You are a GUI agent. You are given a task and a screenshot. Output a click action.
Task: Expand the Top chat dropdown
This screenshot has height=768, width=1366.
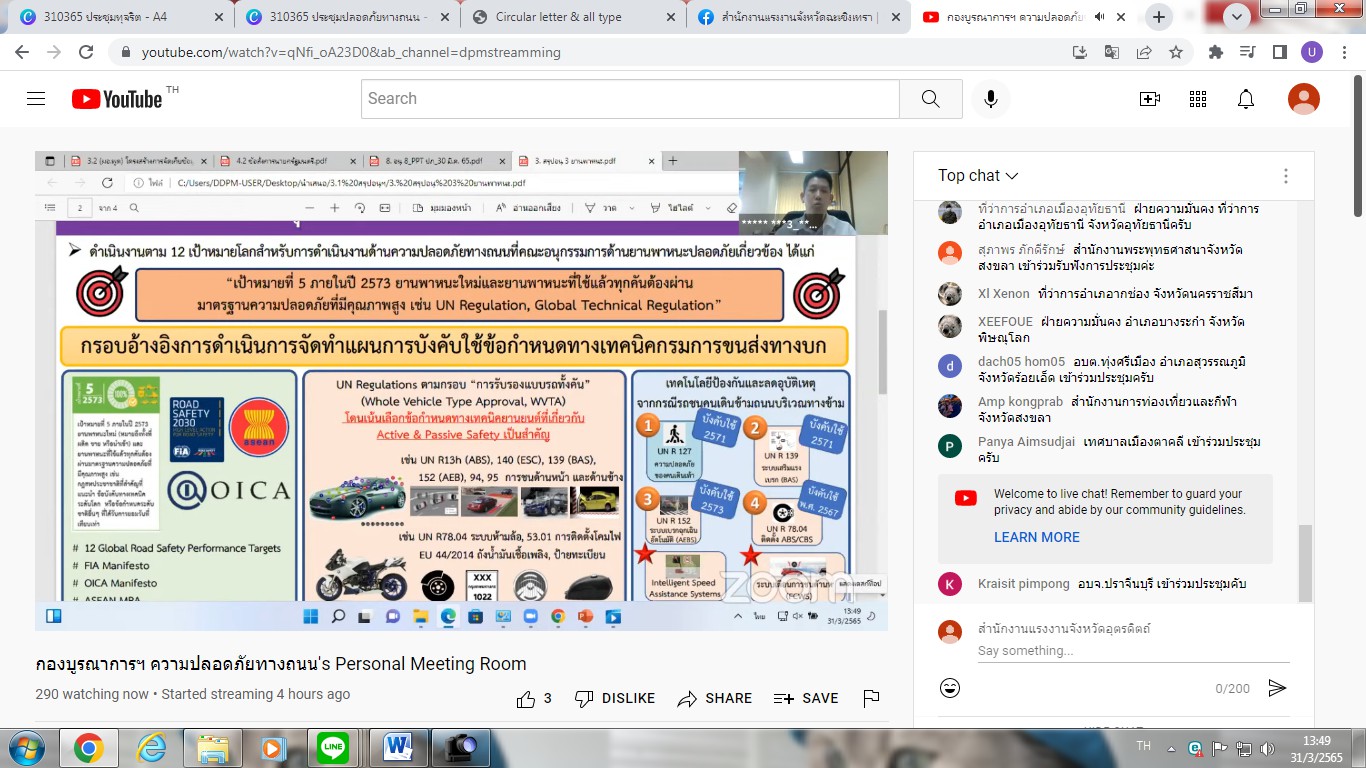978,176
